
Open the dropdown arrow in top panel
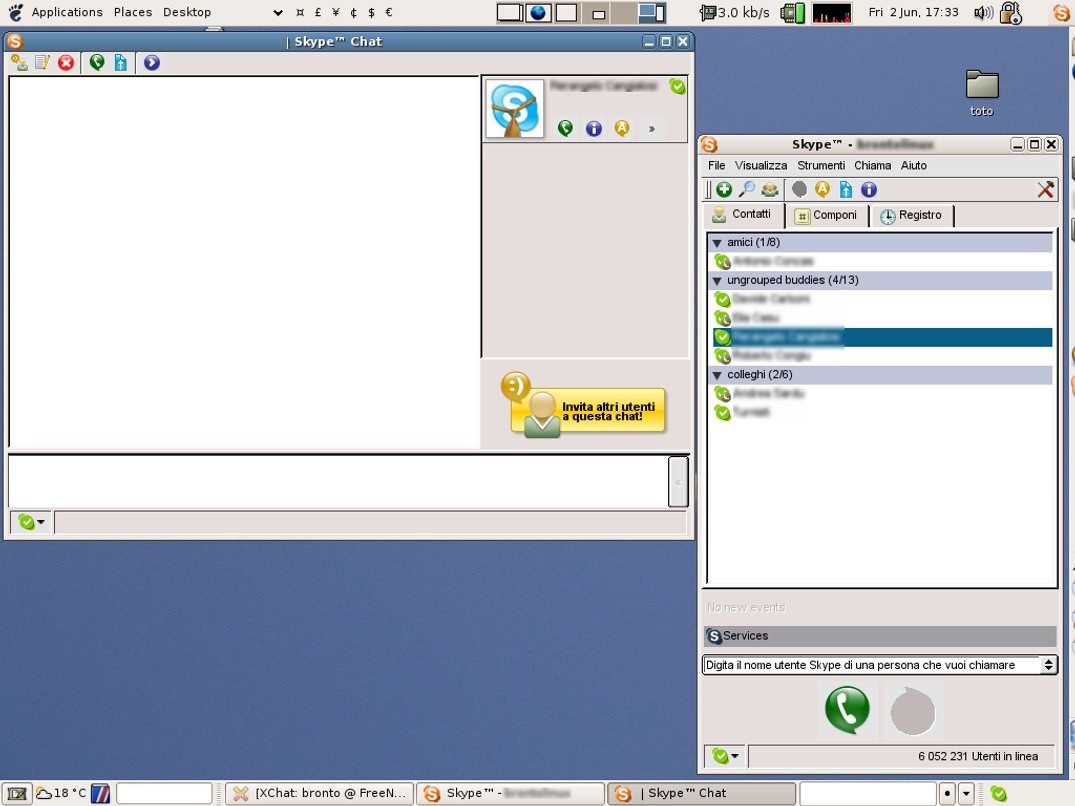(x=278, y=12)
